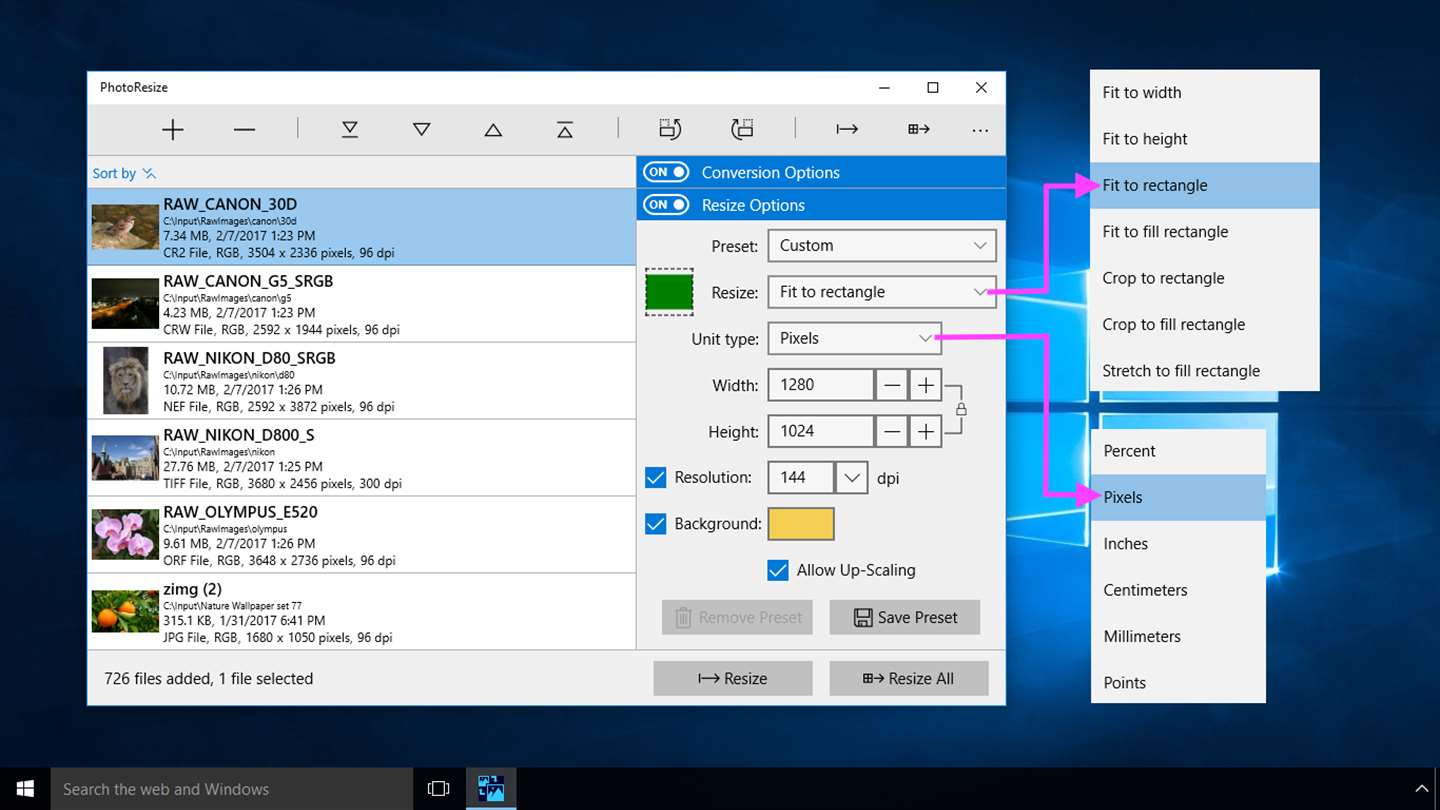Screen dimensions: 1440x810
Task: Open Task View in the taskbar
Action: [438, 789]
